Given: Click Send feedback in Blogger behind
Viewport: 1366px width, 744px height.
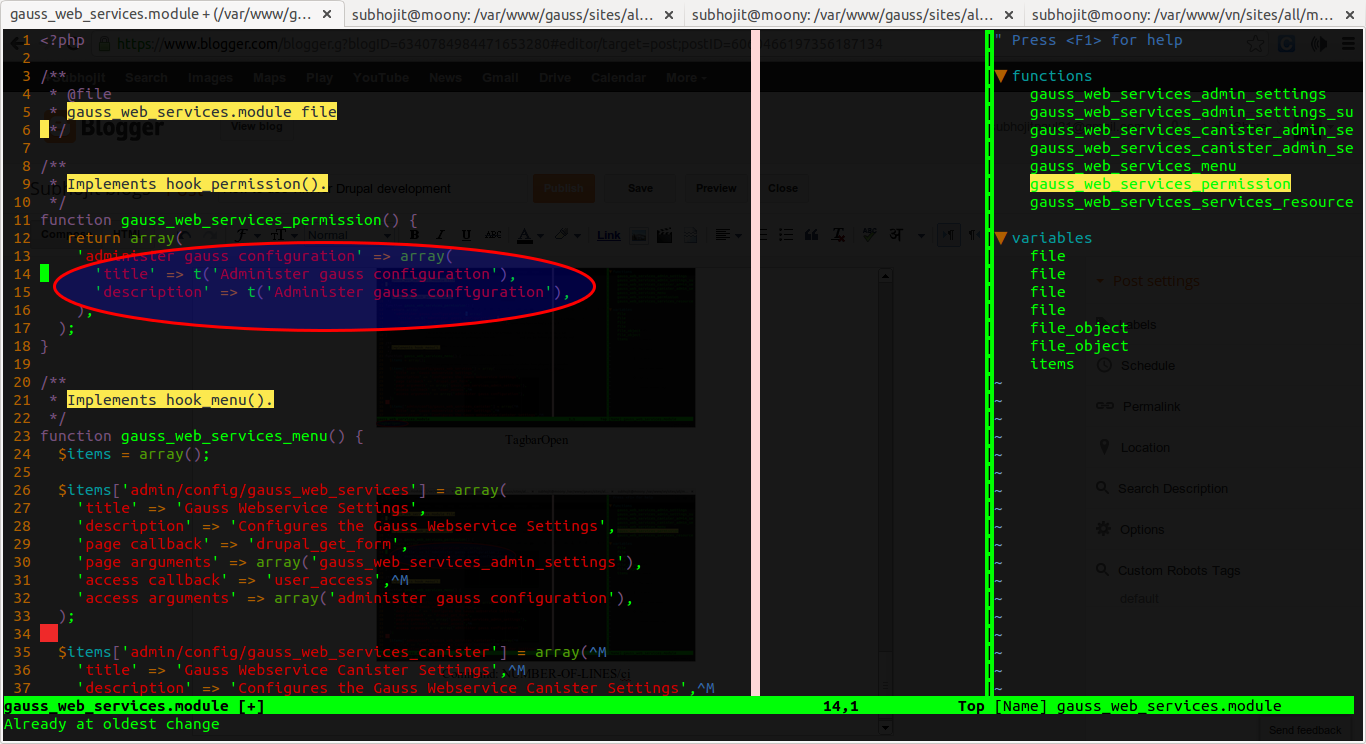Looking at the screenshot, I should pos(1305,730).
